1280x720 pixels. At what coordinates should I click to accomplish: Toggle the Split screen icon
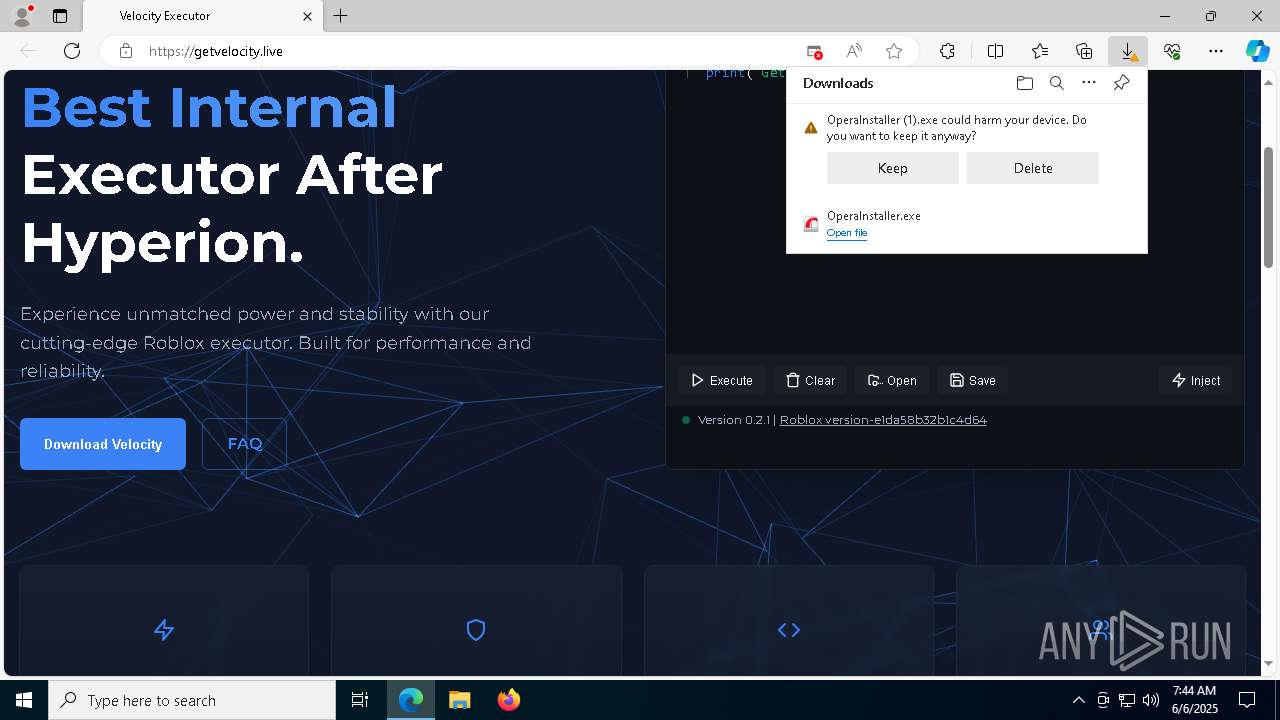pyautogui.click(x=995, y=51)
